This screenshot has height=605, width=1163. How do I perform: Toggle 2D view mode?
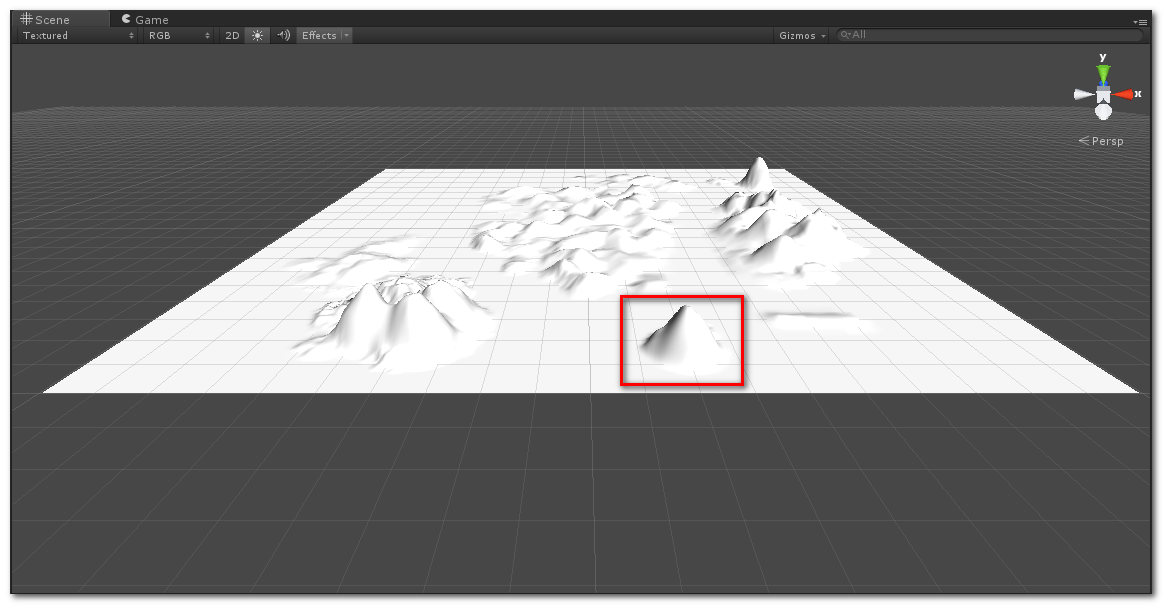click(x=232, y=36)
